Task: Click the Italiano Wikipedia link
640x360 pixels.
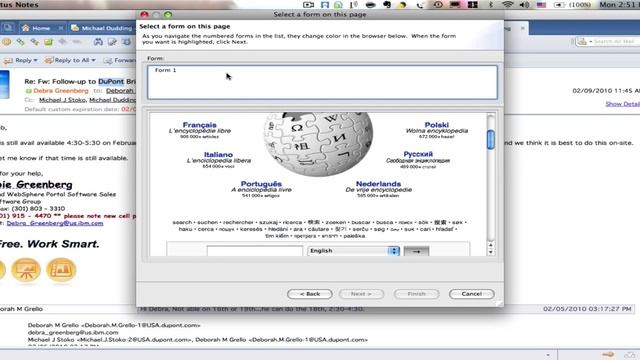Action: [218, 155]
